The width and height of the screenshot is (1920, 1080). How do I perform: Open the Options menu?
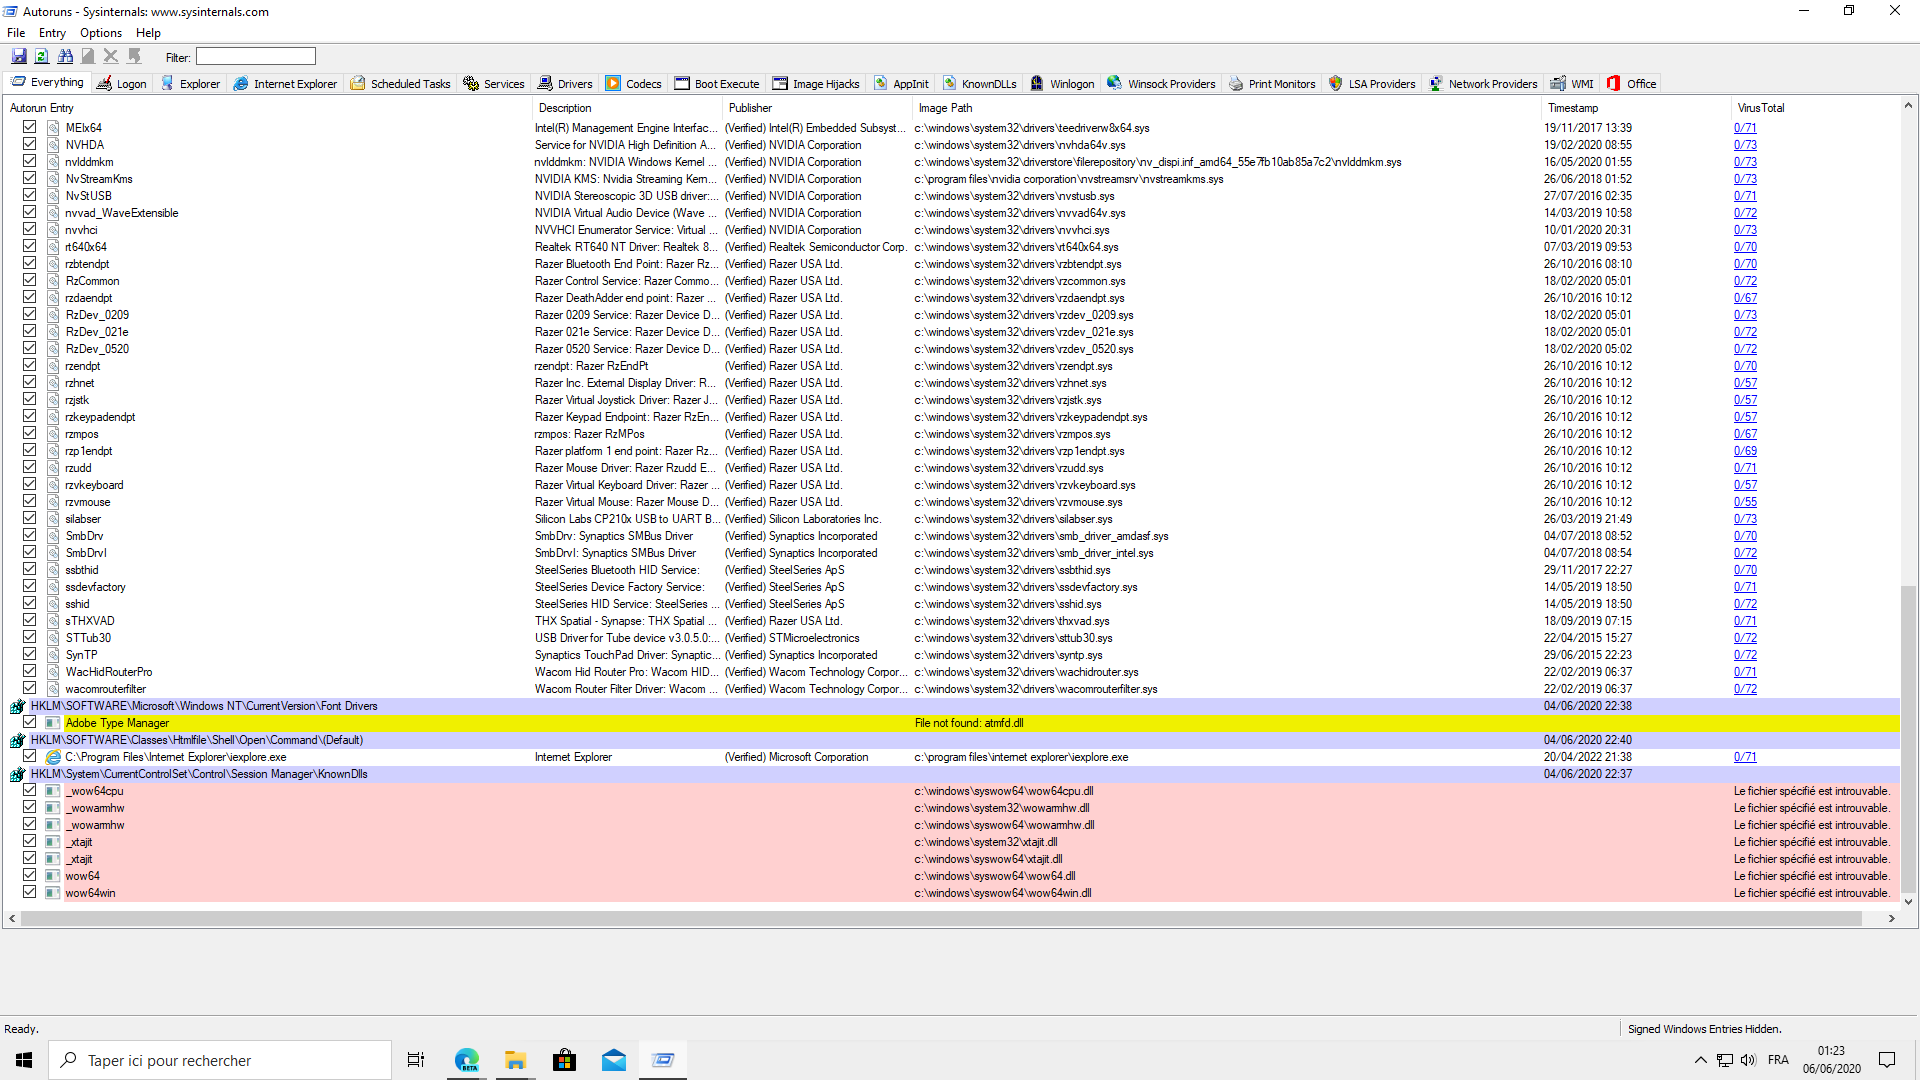pos(100,33)
